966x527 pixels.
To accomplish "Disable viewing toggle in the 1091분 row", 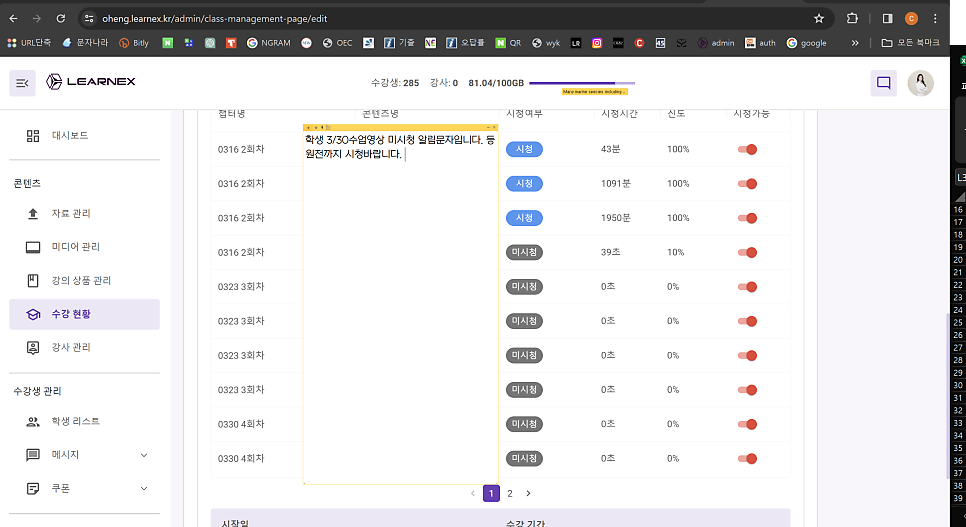I will tap(747, 184).
